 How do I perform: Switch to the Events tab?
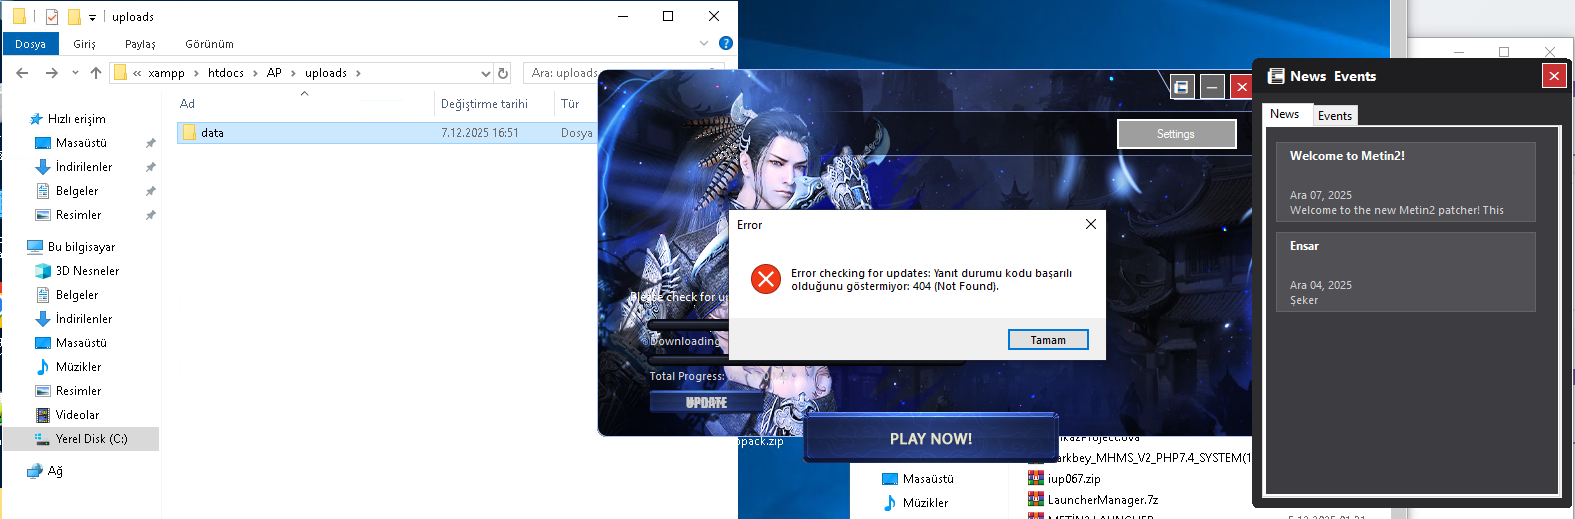tap(1334, 115)
